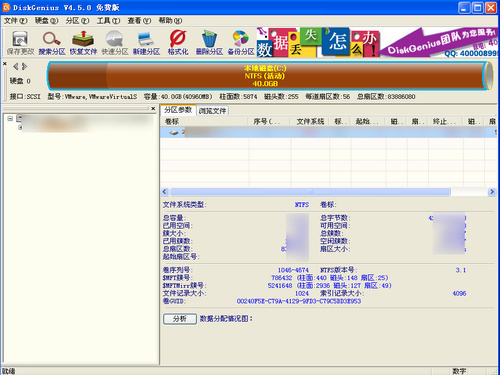Collapse the disk tree root node
500x375 pixels.
(10, 118)
